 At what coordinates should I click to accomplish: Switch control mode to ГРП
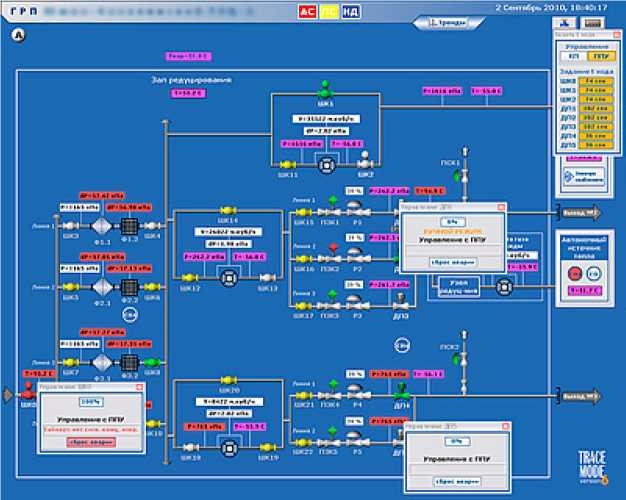click(601, 57)
